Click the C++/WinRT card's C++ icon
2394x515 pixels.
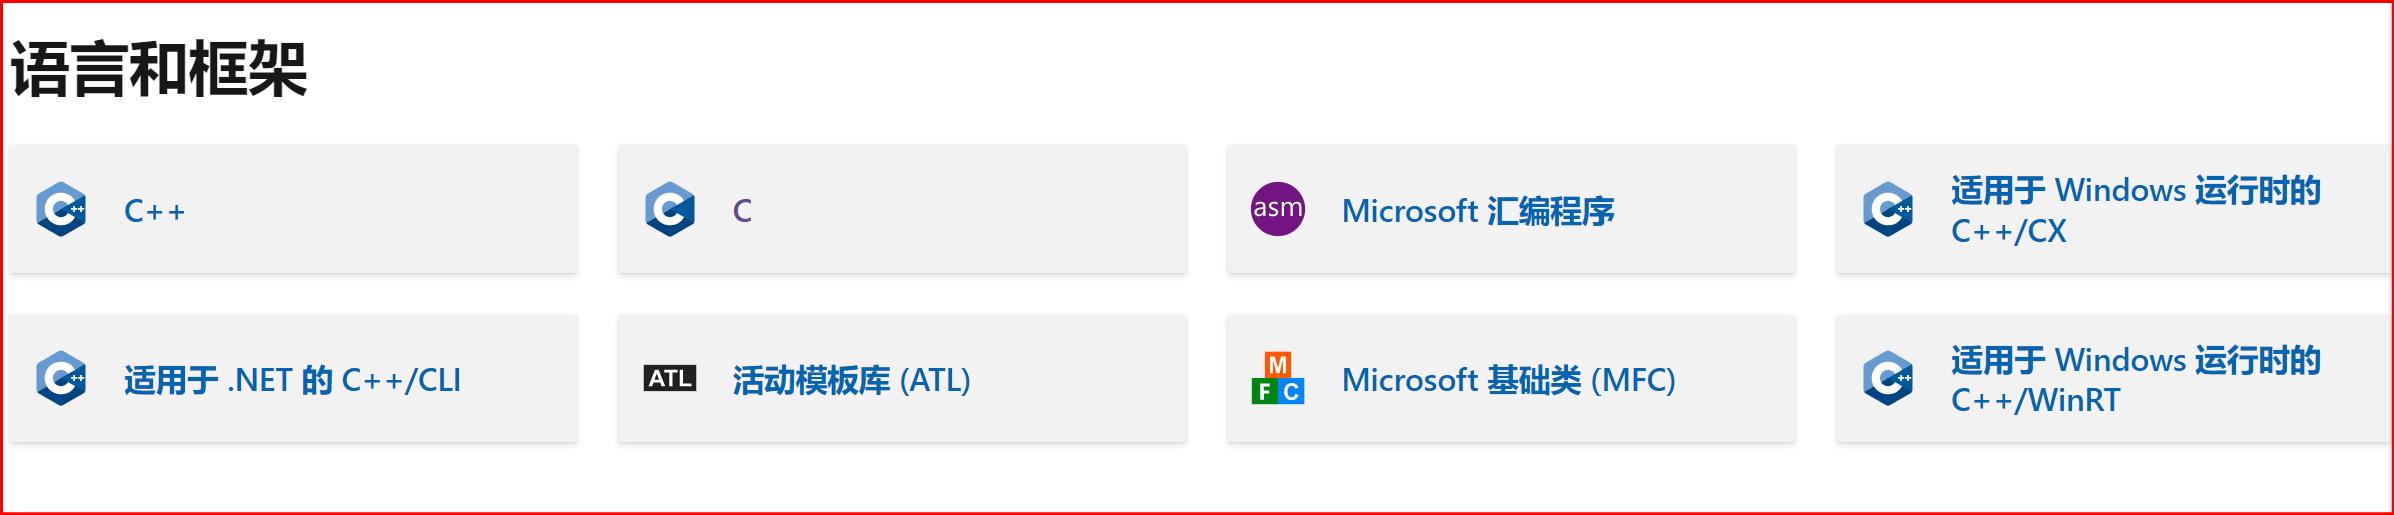point(1888,378)
